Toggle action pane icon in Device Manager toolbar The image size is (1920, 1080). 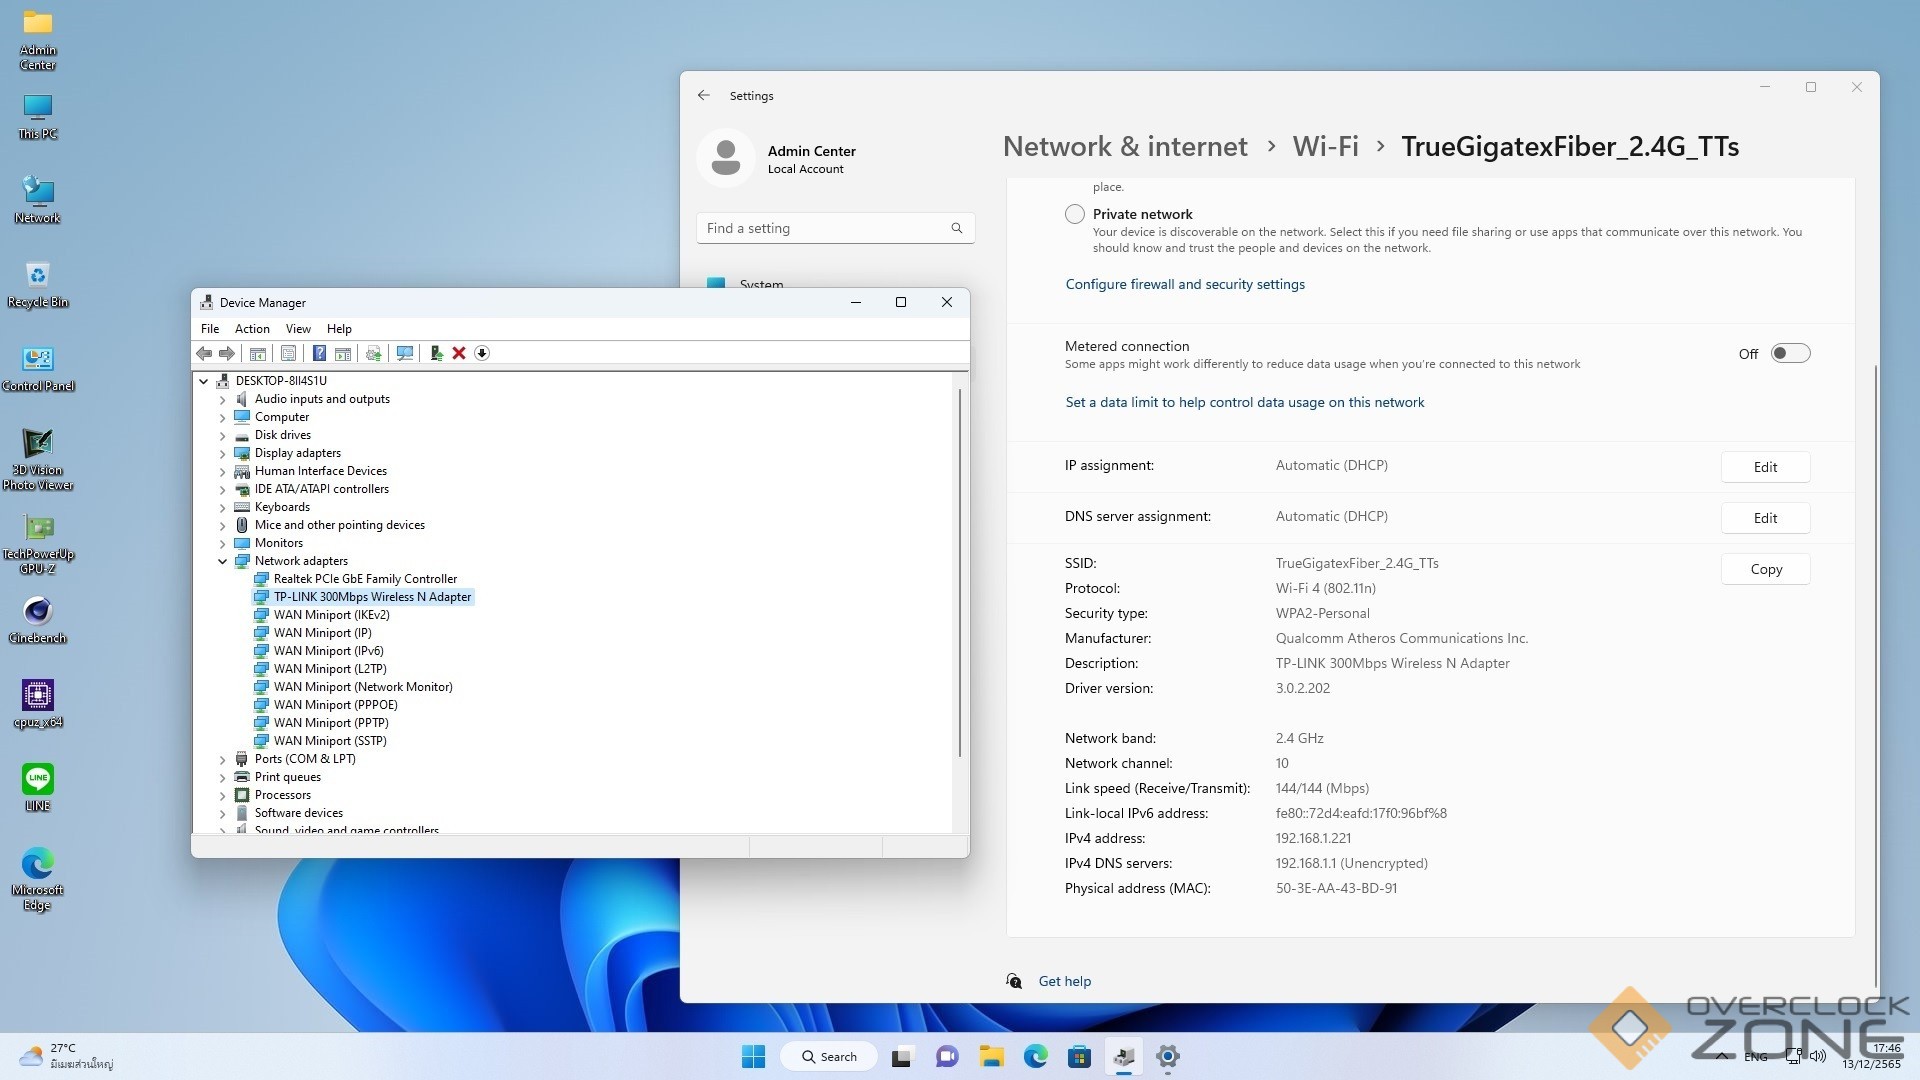[x=343, y=353]
